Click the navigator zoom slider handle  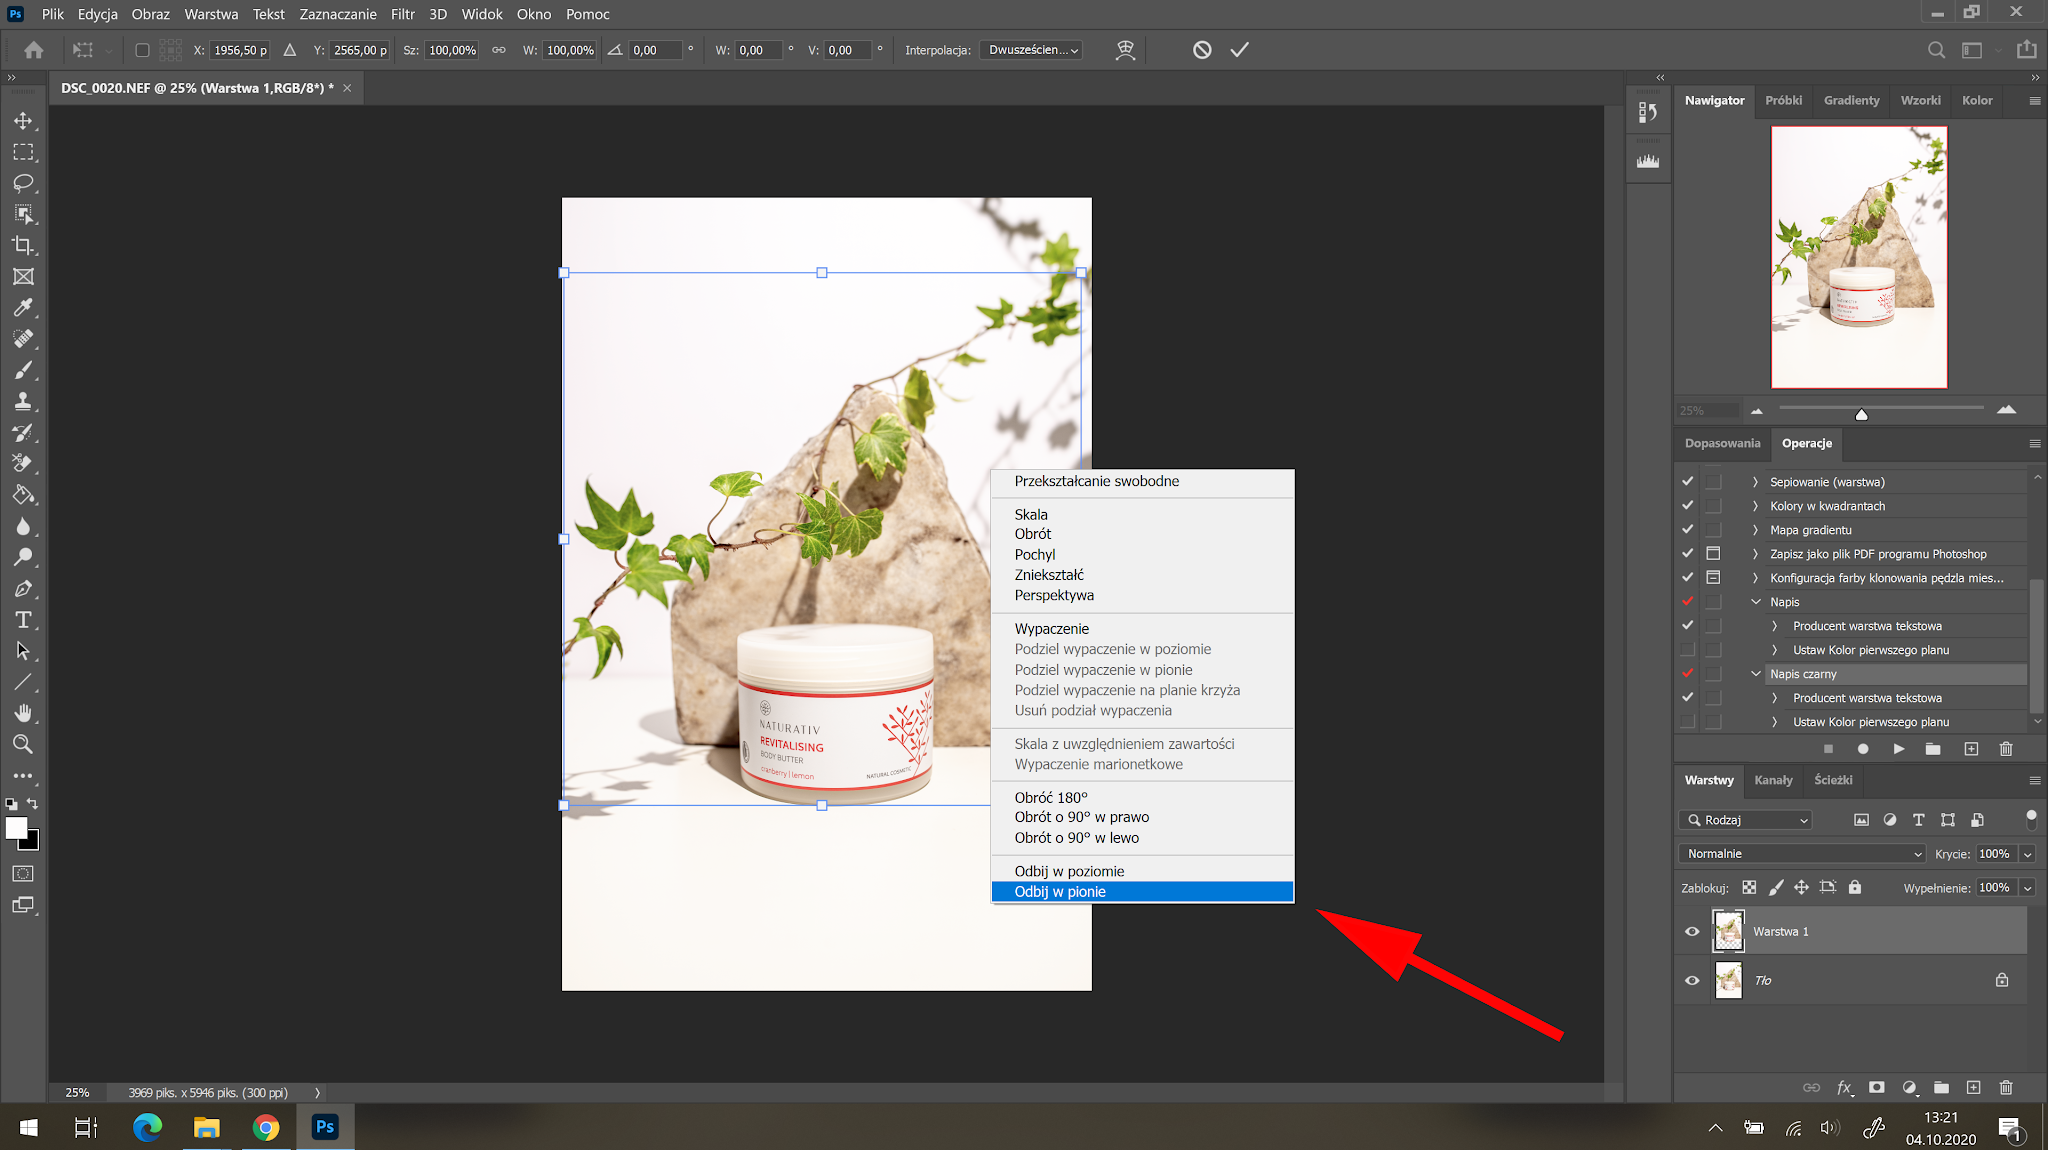coord(1861,413)
